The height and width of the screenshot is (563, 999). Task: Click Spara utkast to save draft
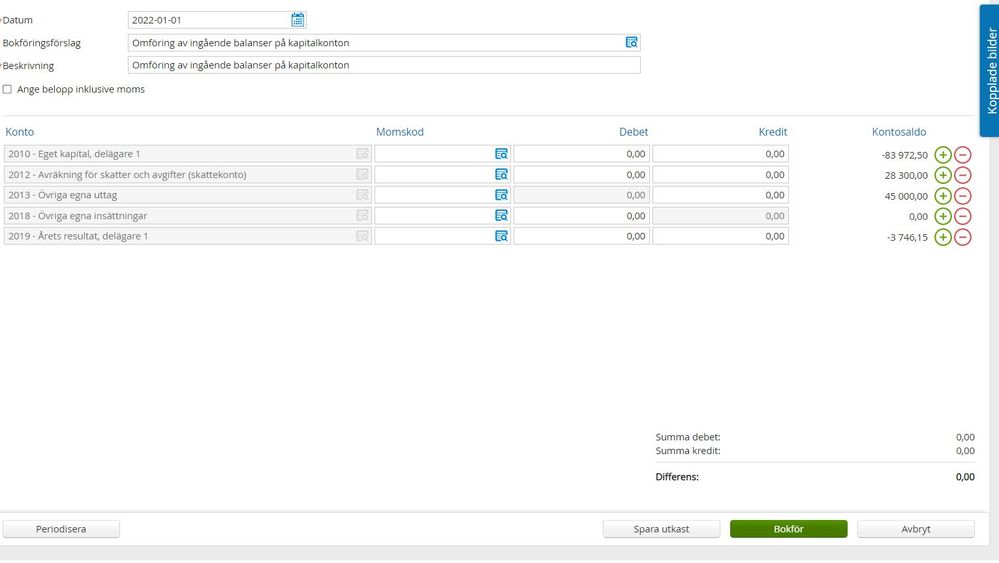coord(661,529)
